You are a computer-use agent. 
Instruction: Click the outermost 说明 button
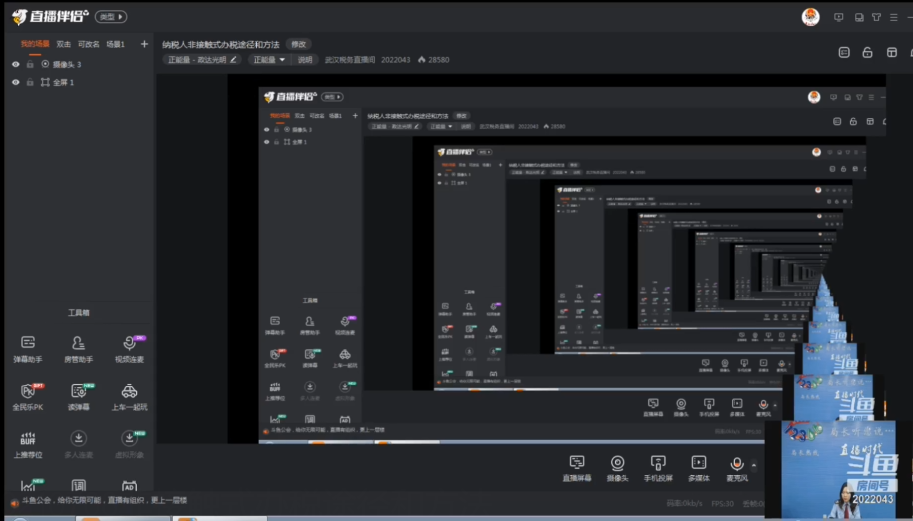pos(305,59)
